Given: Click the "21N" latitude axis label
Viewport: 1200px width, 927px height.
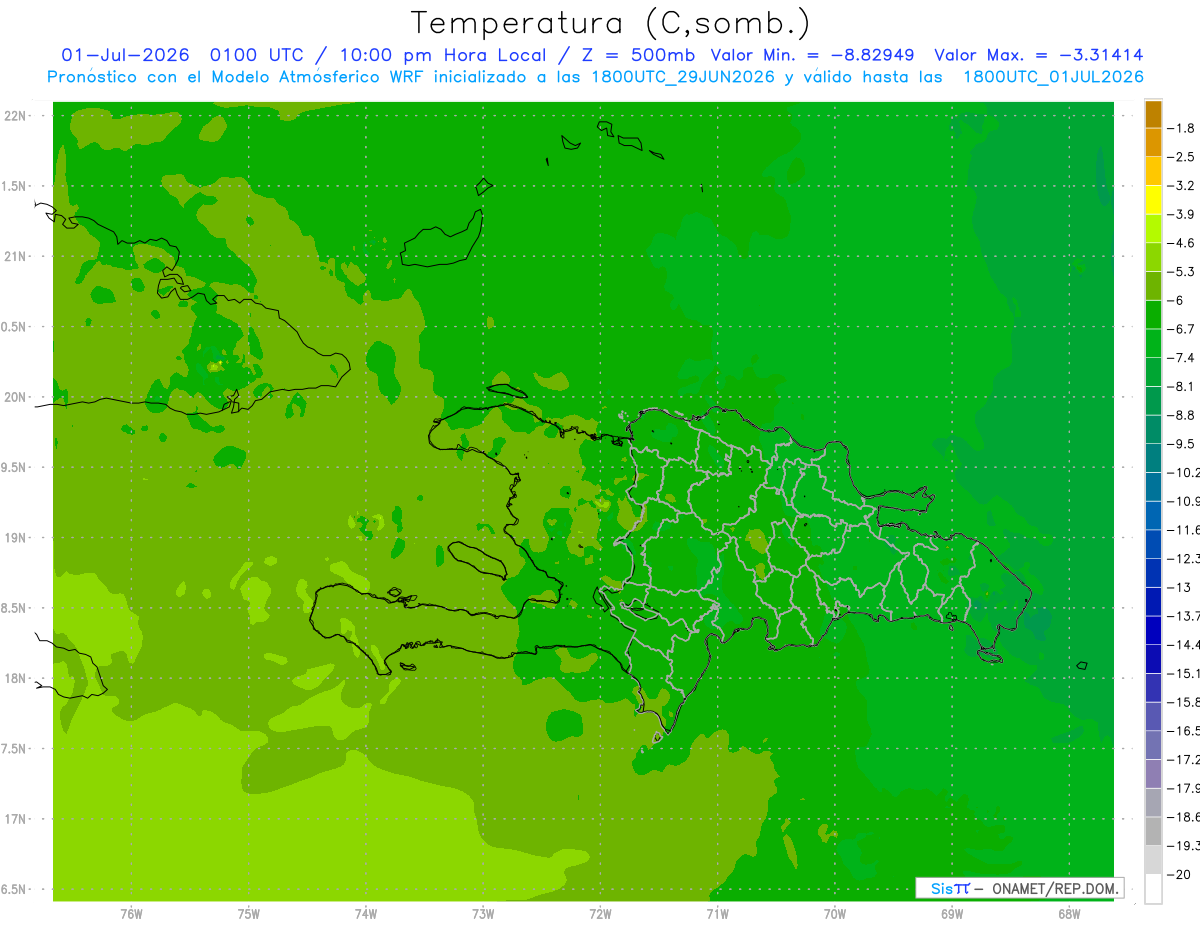Looking at the screenshot, I should (x=13, y=257).
